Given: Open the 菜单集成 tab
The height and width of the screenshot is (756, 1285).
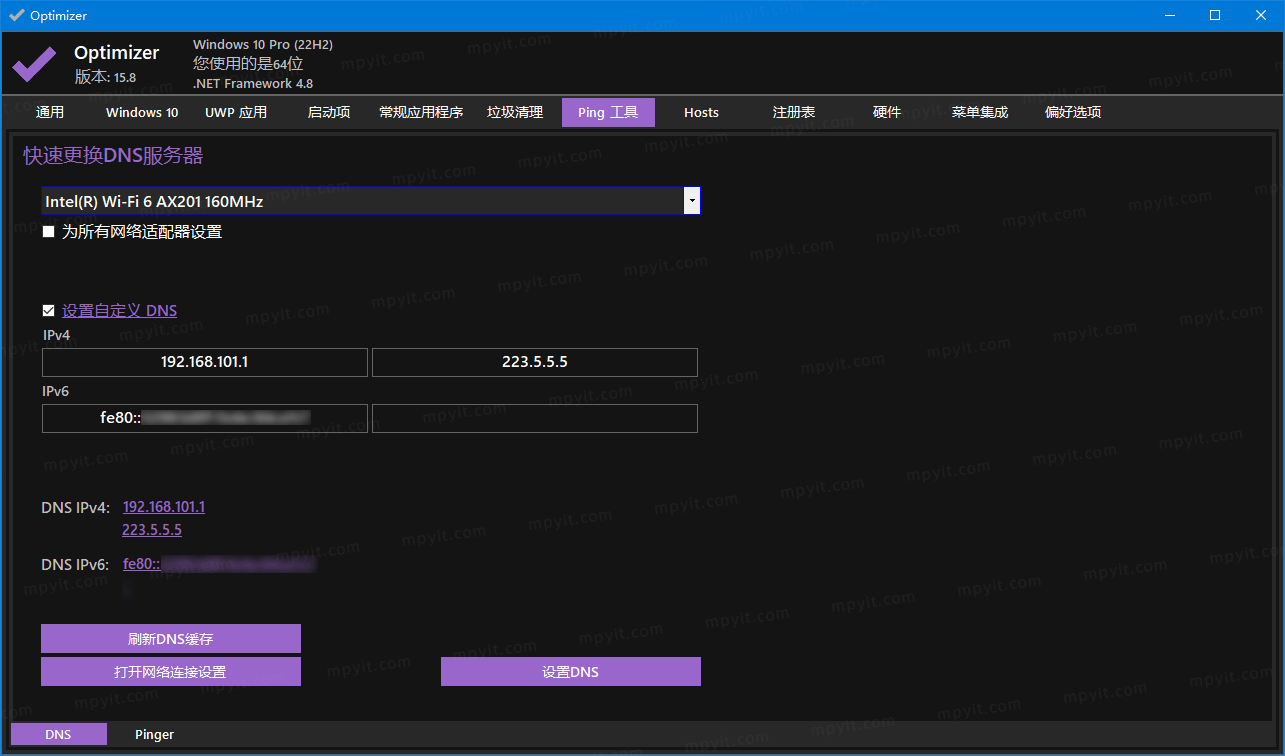Looking at the screenshot, I should [980, 112].
